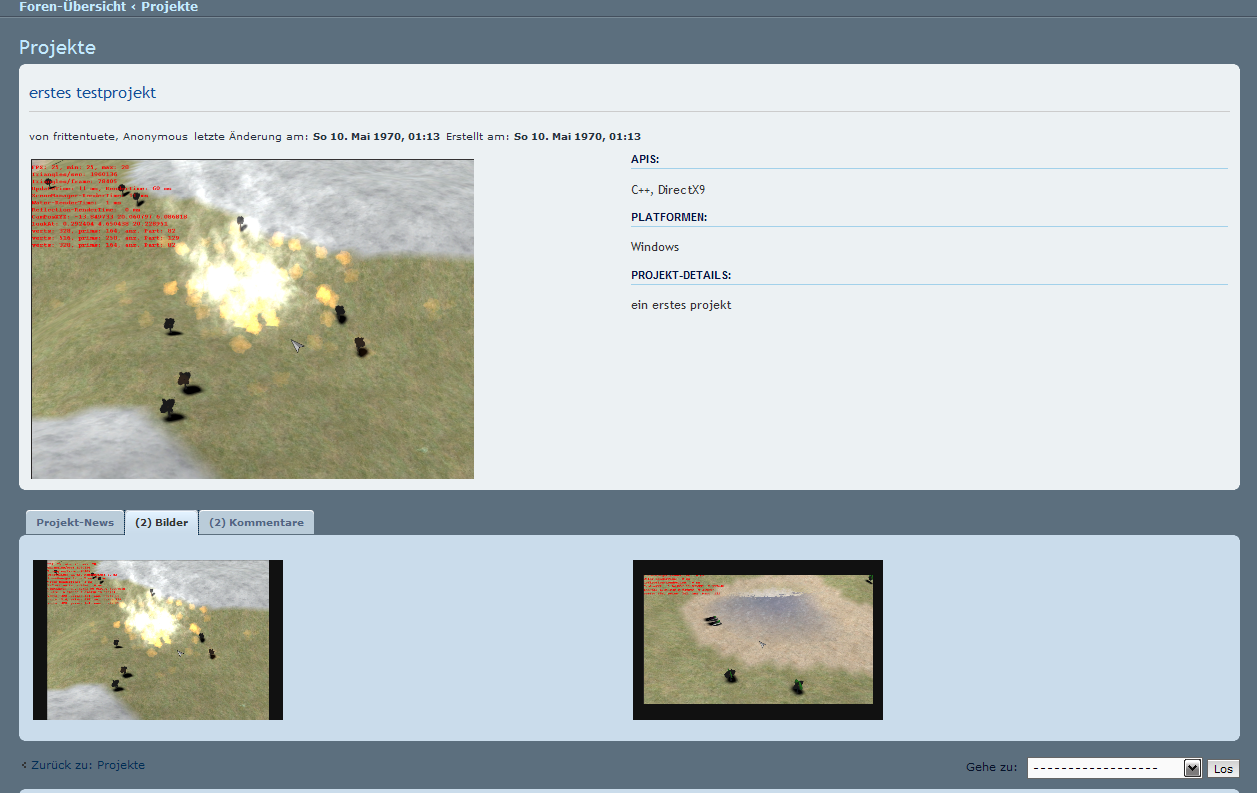
Task: Go back via 'Zurück zu: Projekte' link
Action: tap(87, 765)
